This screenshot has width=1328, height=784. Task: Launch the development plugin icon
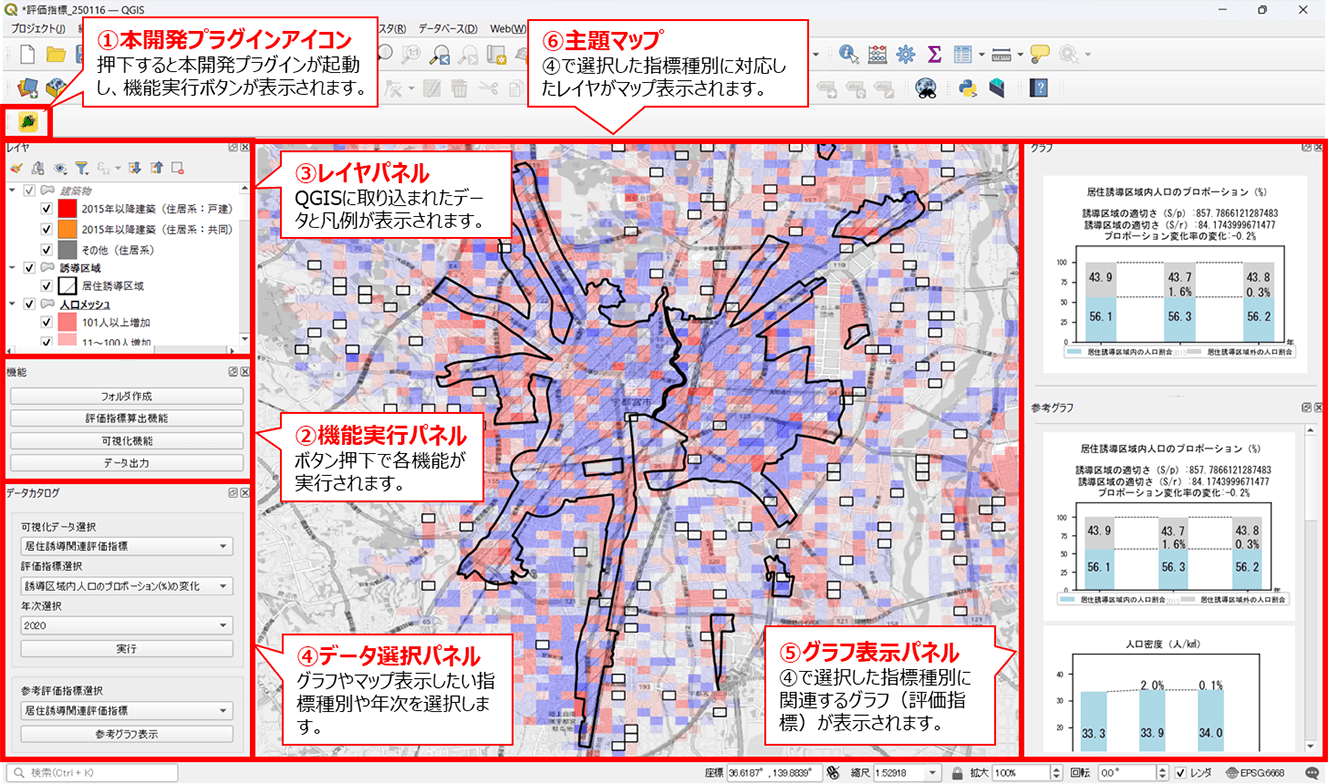point(28,122)
